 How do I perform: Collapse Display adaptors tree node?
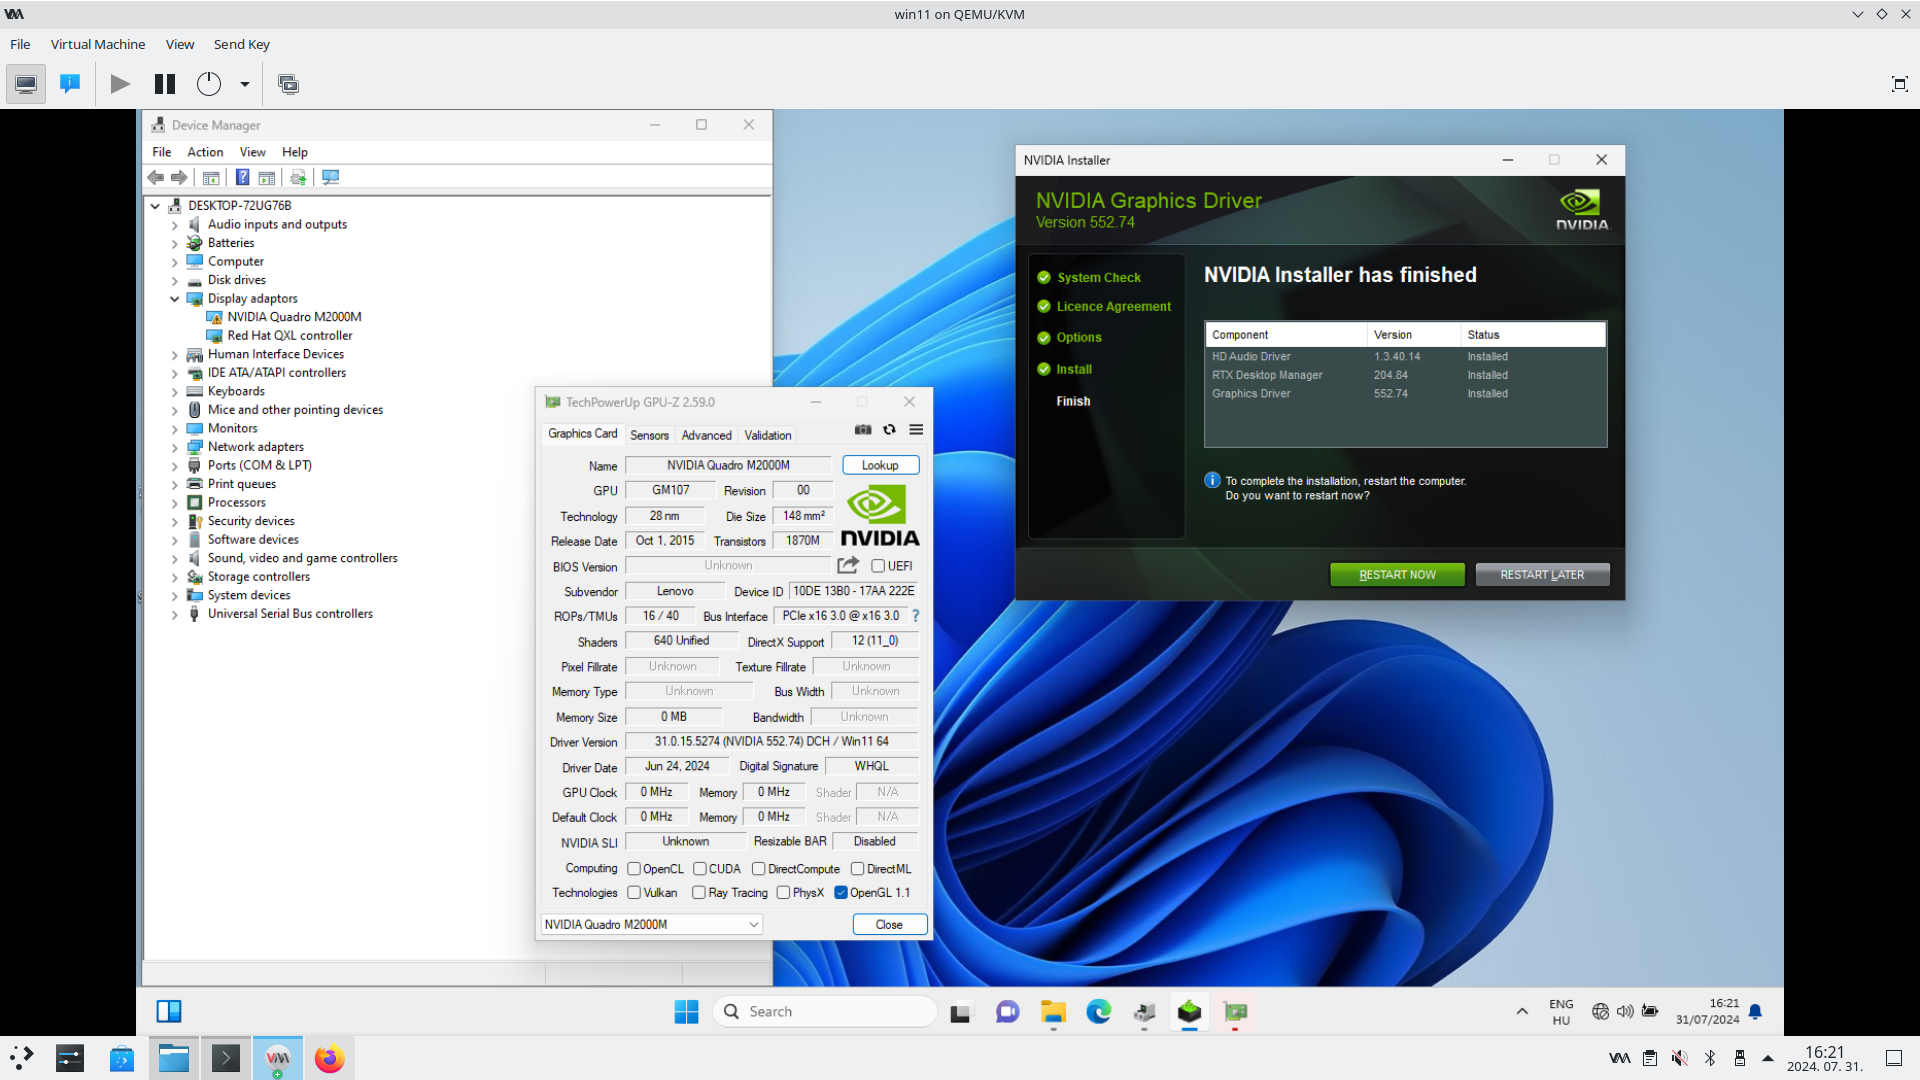click(175, 299)
